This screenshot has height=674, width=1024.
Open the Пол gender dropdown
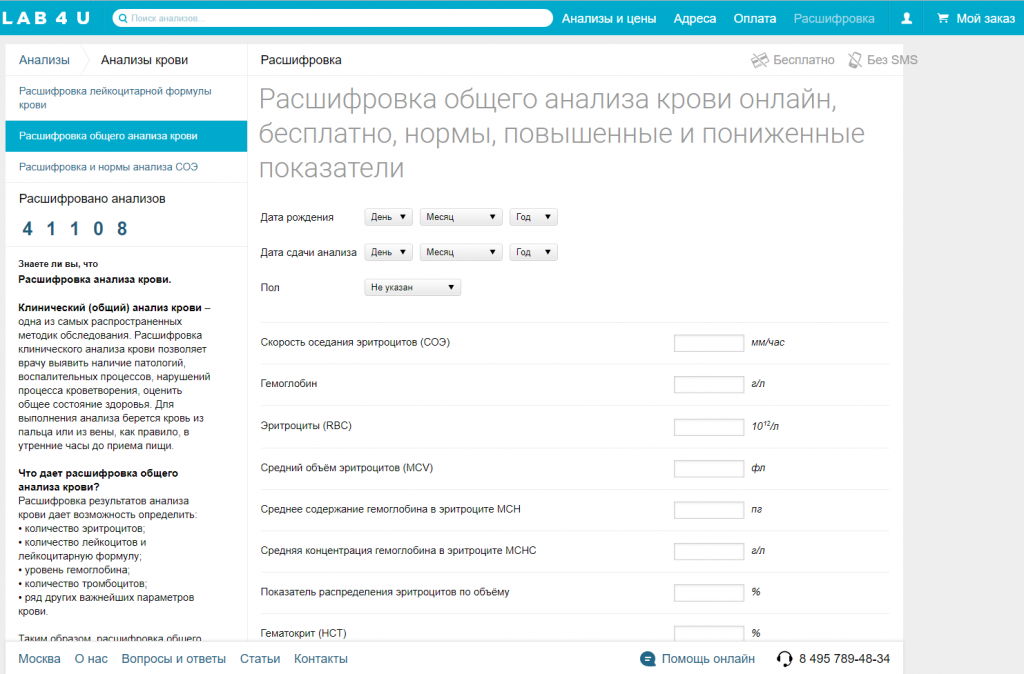coord(412,288)
